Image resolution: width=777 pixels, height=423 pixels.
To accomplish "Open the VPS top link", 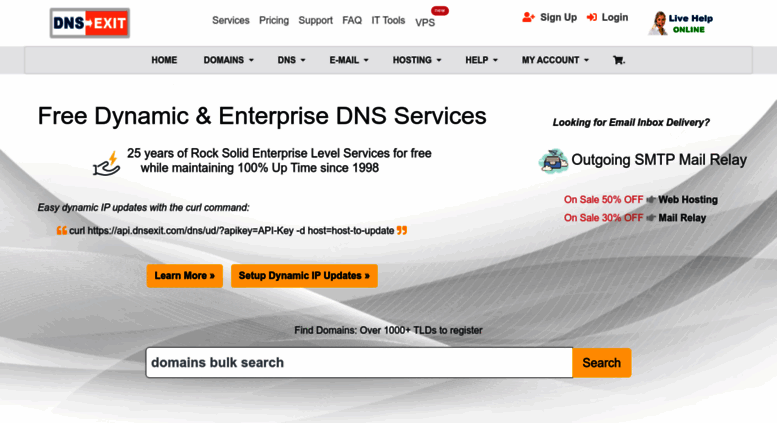I will (x=425, y=23).
